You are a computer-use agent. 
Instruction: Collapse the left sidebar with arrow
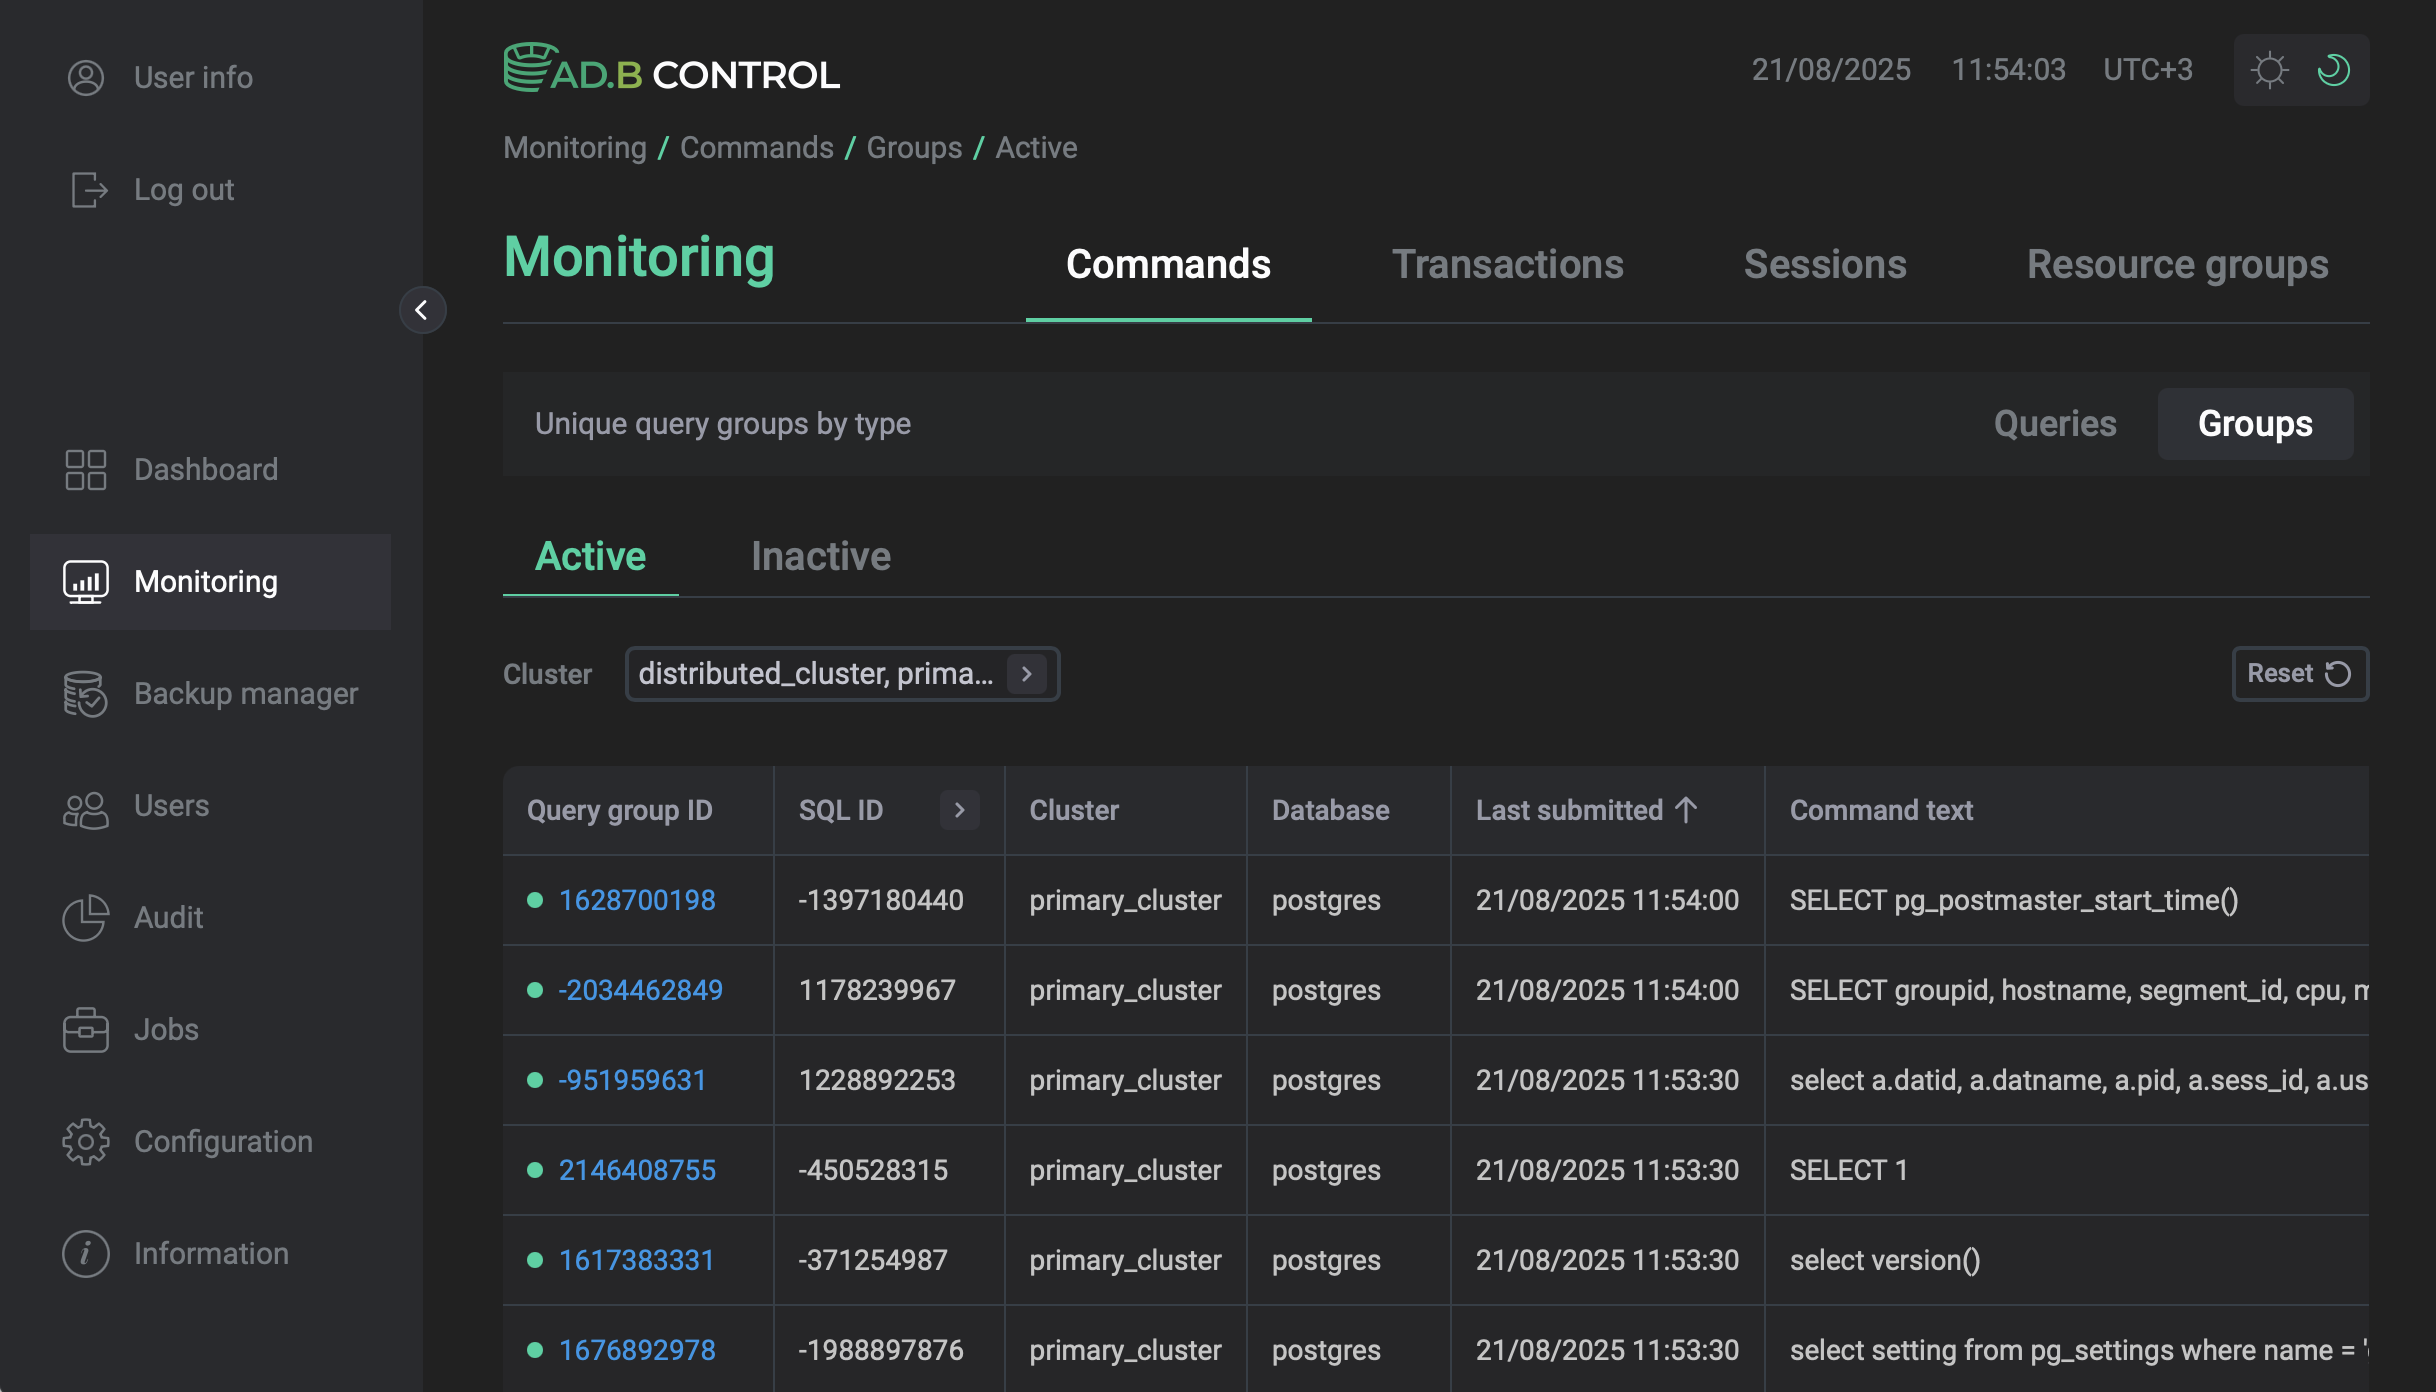(x=422, y=310)
